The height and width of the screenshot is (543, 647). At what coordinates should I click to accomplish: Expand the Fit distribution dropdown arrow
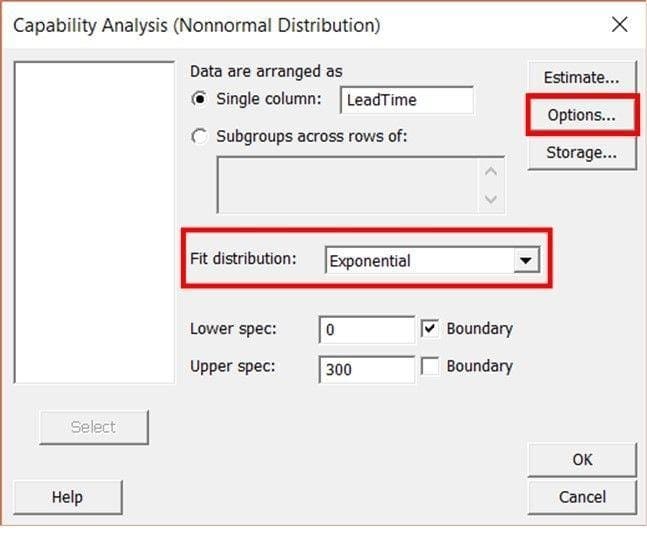(x=526, y=260)
